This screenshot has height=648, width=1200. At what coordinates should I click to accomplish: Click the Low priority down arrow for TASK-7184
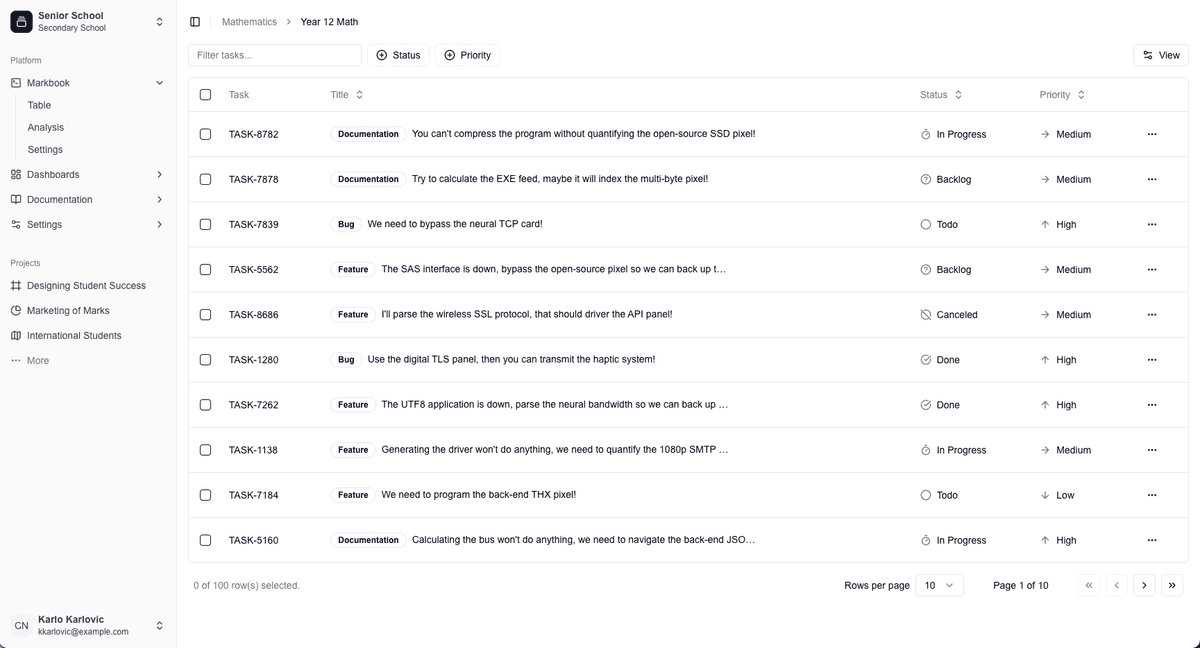[1045, 495]
